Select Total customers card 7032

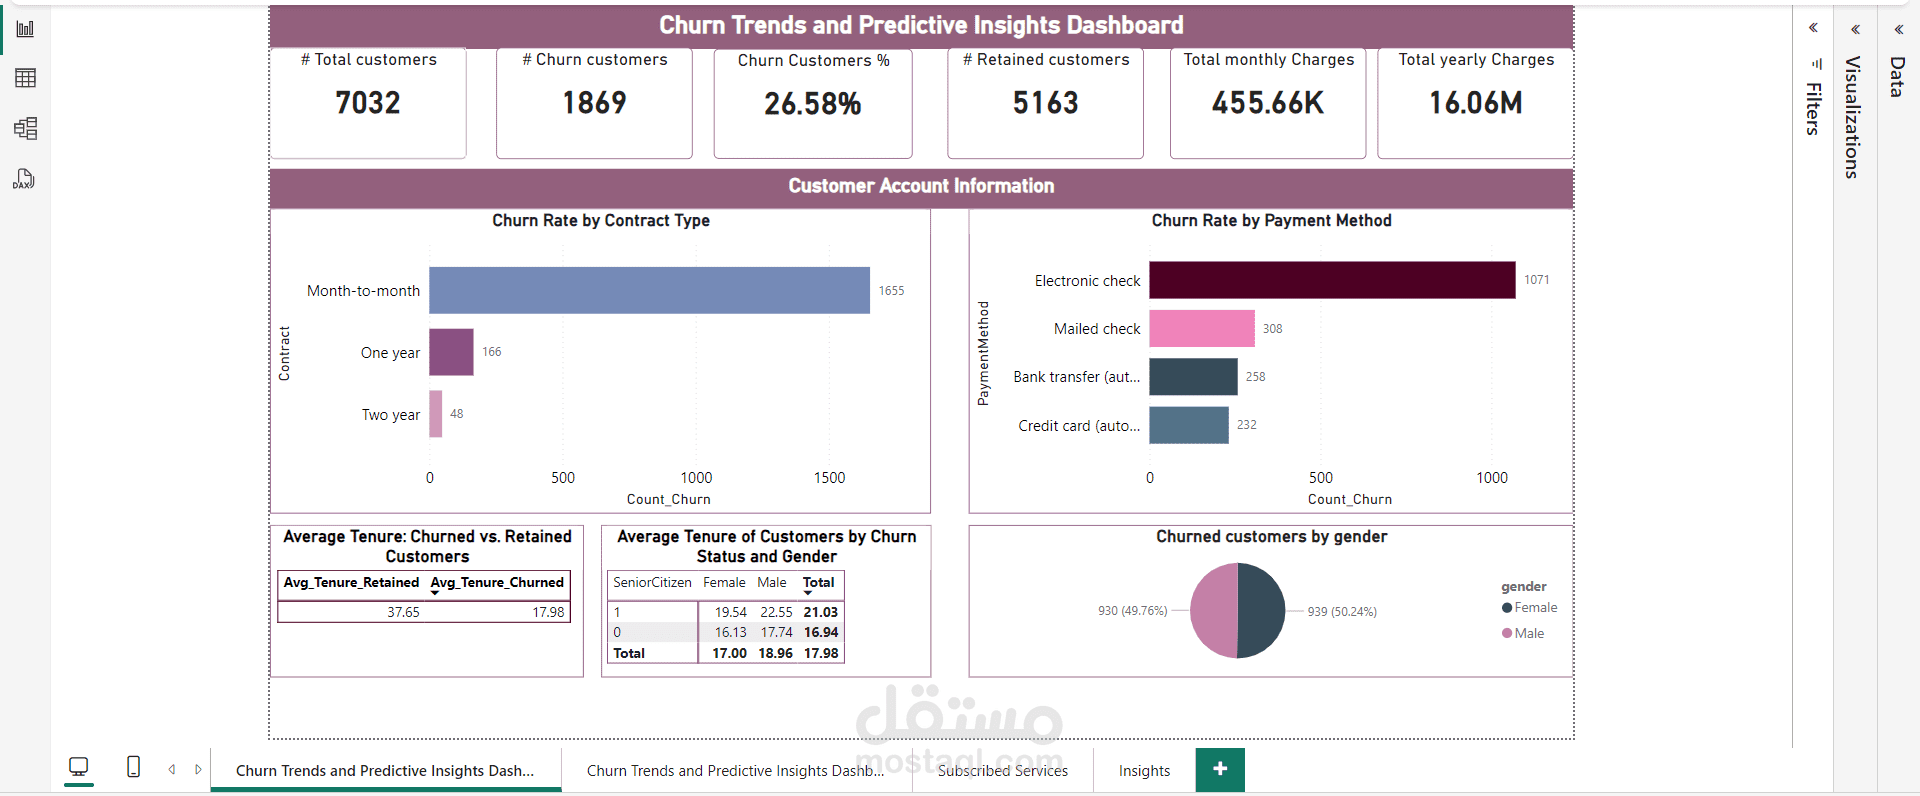368,103
